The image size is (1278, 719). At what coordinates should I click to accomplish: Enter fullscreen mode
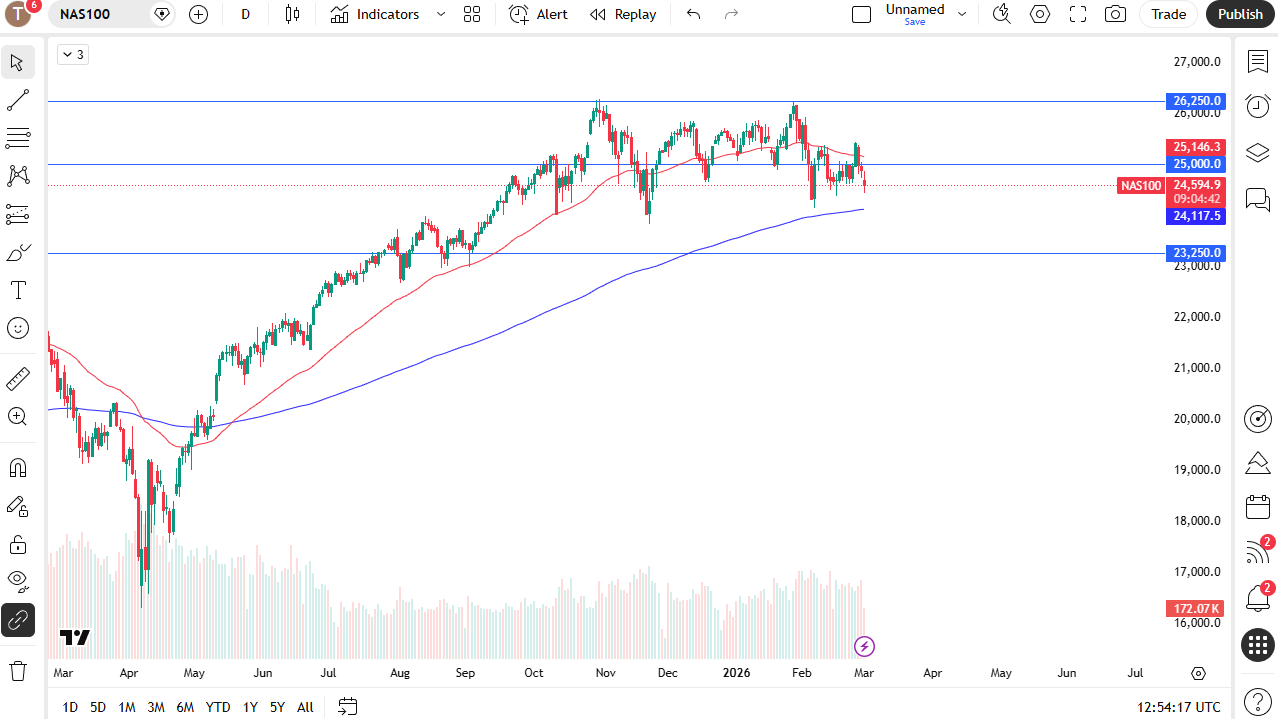[x=1078, y=14]
